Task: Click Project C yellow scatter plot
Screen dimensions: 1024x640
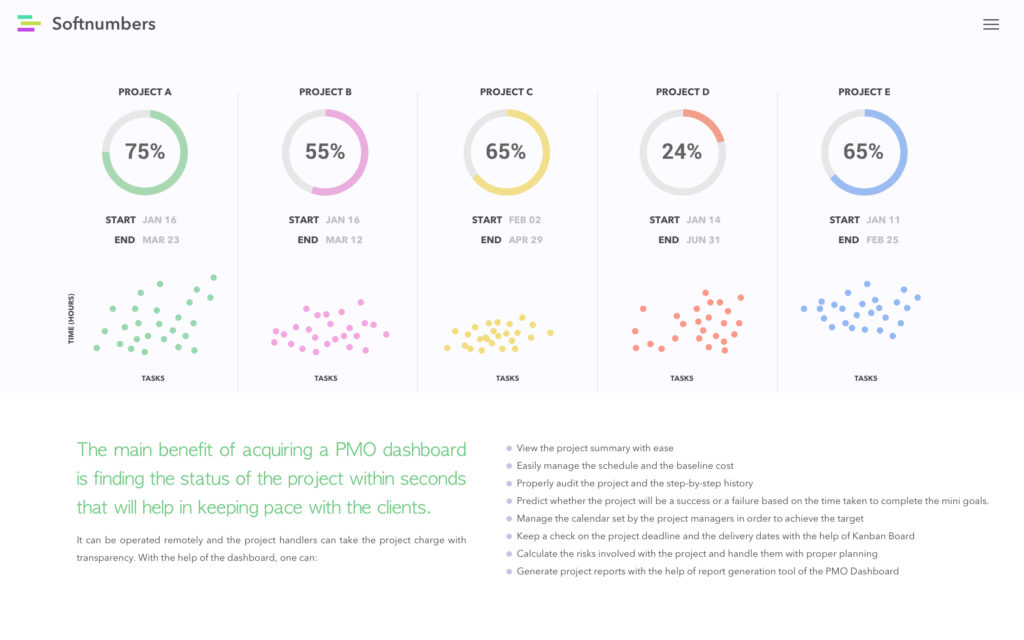Action: [498, 335]
